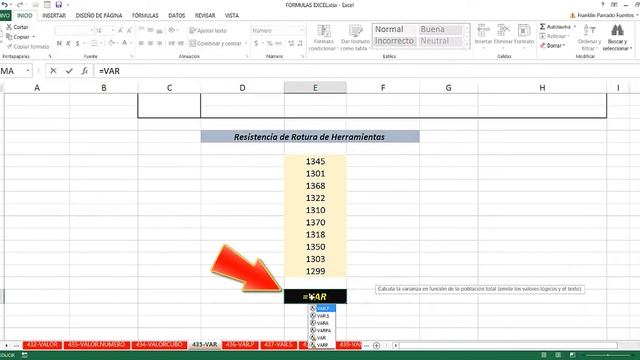
Task: Open the 436-VAR.P sheet tab
Action: 240,345
